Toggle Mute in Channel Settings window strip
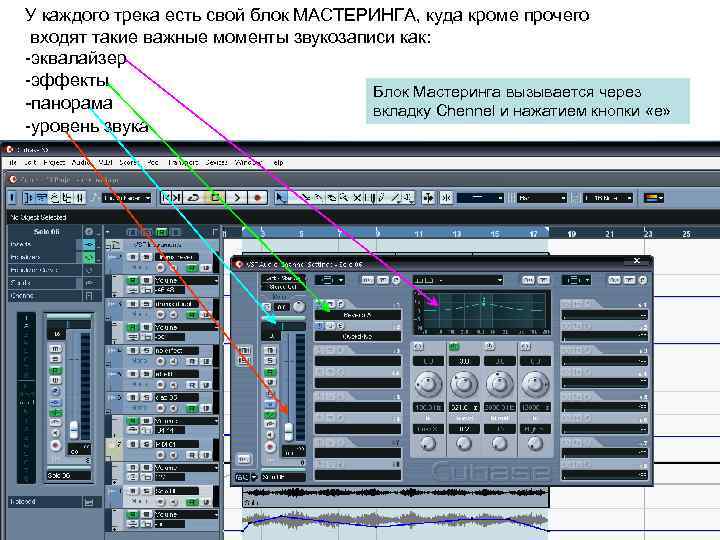Screen dimensions: 720x540 270,350
